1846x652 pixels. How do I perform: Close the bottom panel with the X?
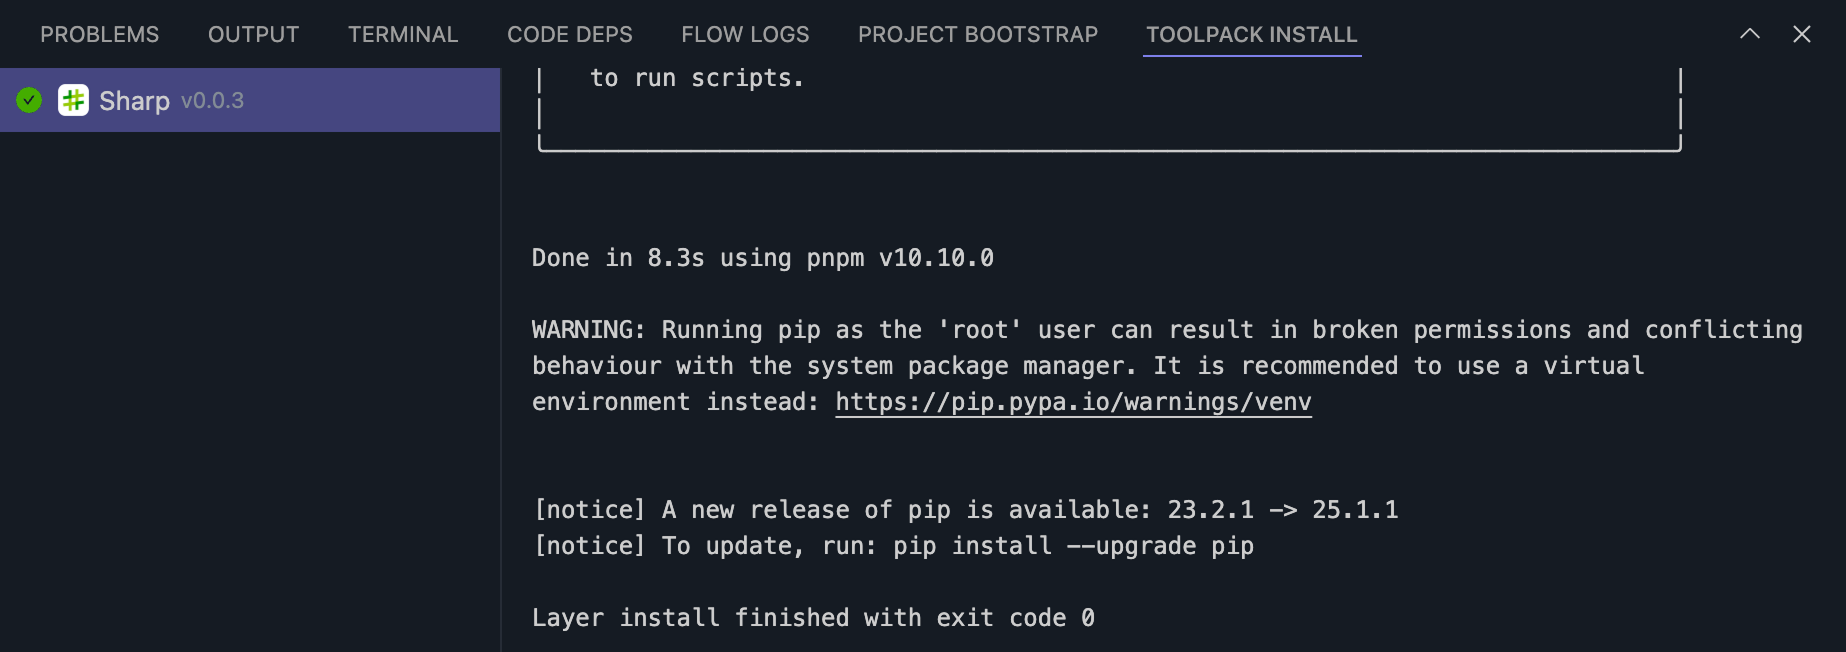tap(1801, 34)
